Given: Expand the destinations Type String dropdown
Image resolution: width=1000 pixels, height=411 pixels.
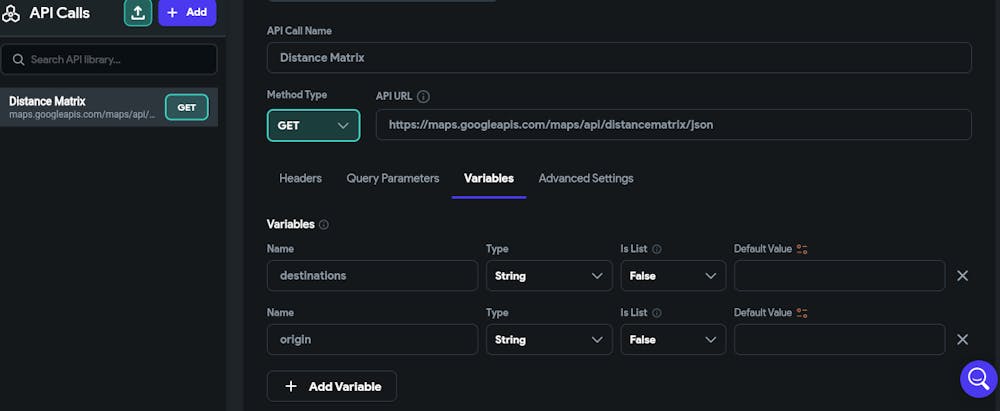Looking at the screenshot, I should tap(548, 276).
